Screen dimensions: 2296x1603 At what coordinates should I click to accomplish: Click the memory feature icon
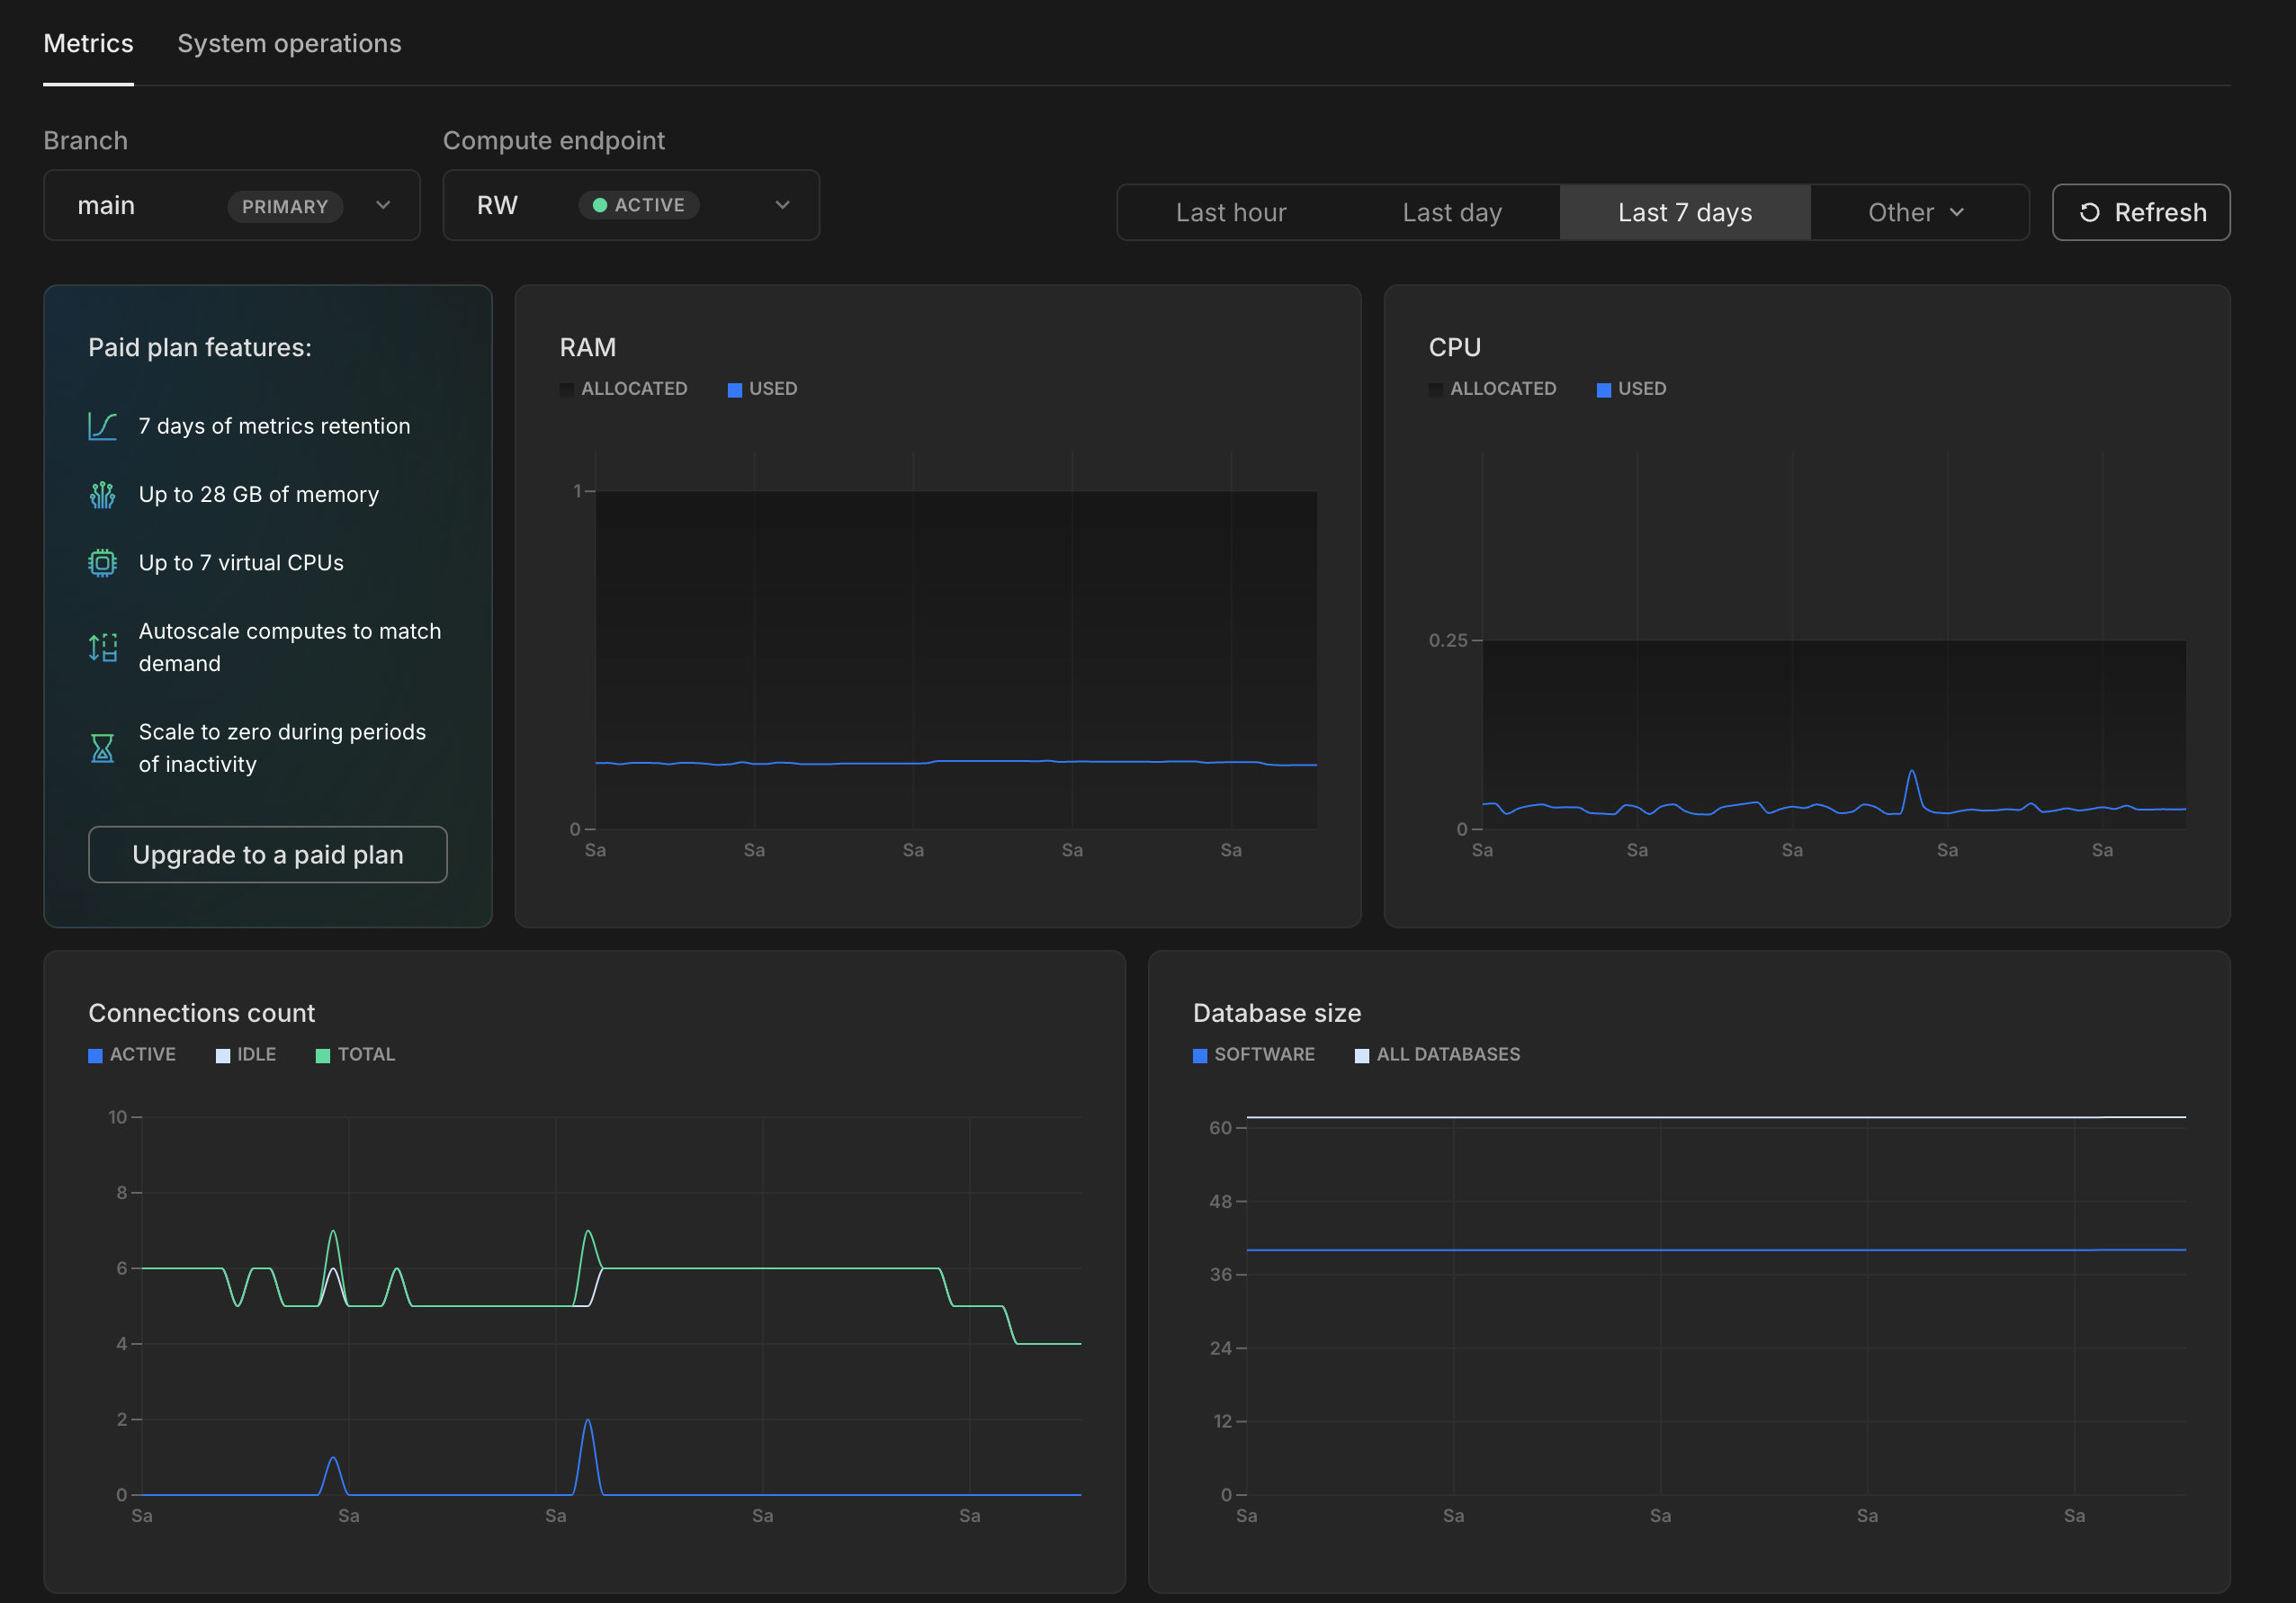(102, 494)
